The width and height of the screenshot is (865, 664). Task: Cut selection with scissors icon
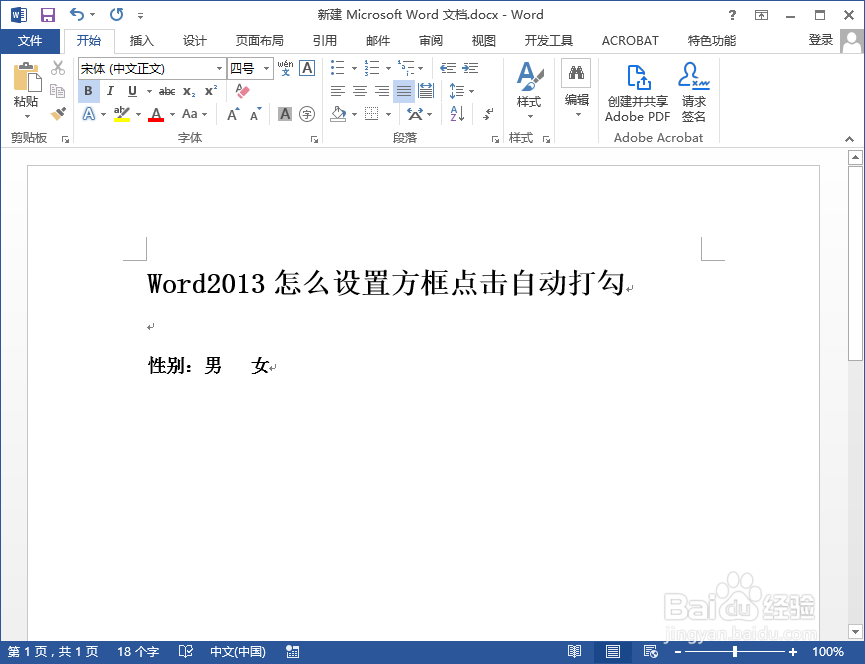point(58,68)
